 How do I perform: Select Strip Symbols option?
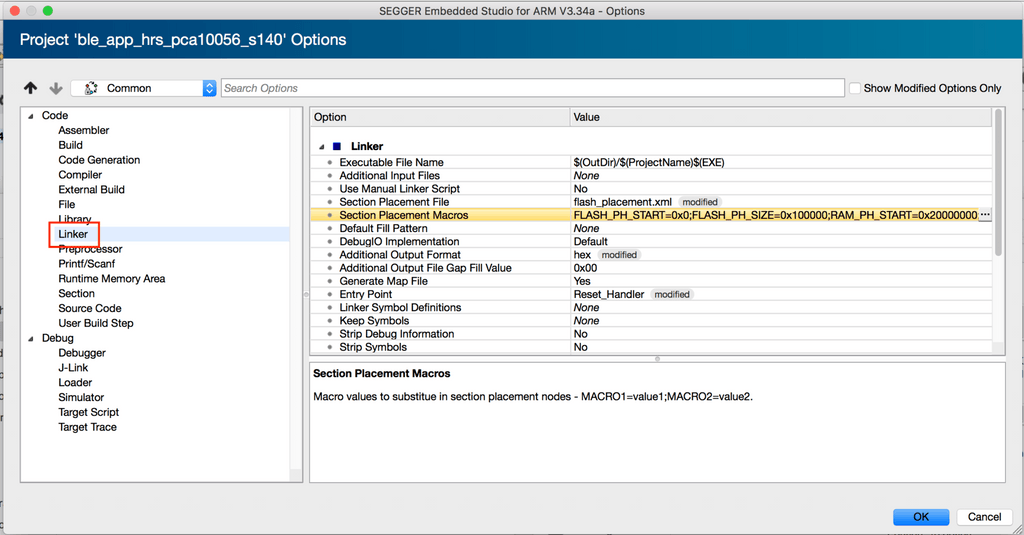point(373,347)
